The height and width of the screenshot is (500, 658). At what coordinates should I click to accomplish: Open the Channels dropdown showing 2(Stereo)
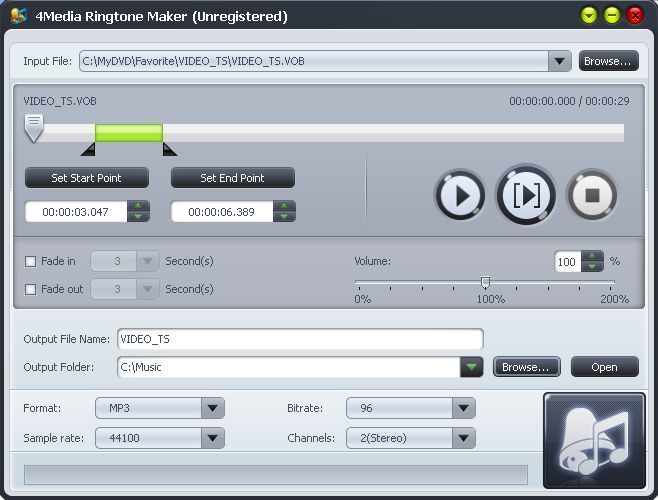[x=463, y=438]
